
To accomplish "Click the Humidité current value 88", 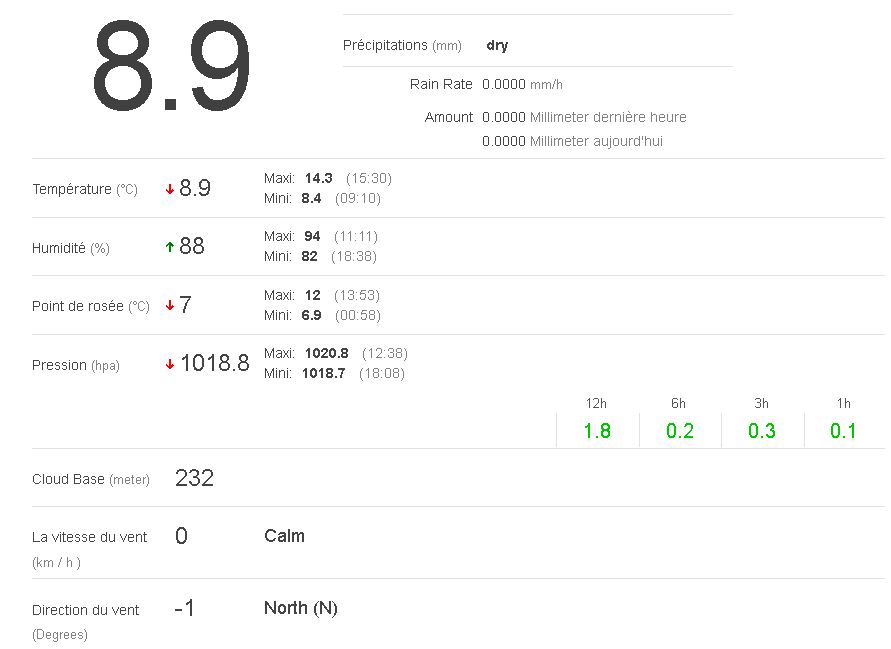I will pos(192,247).
